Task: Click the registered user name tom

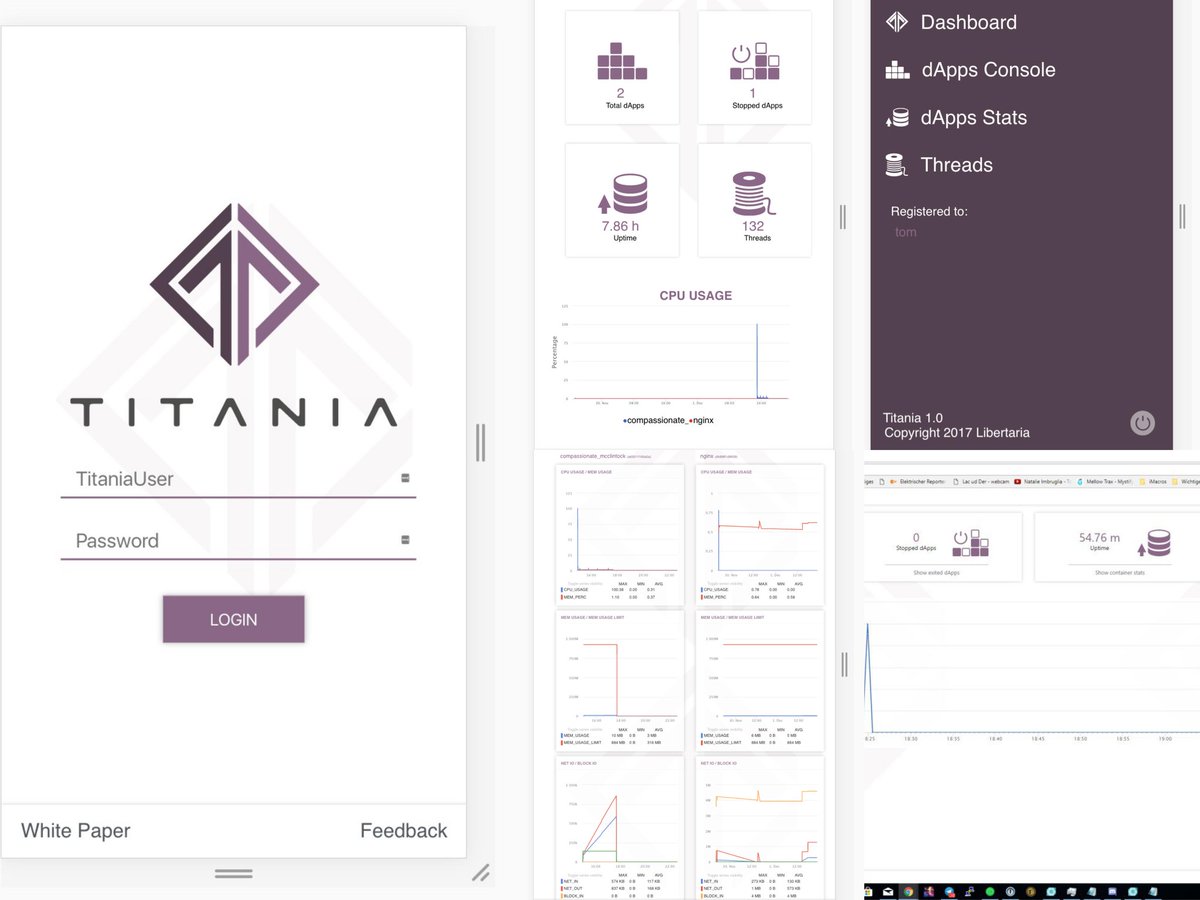Action: coord(905,232)
